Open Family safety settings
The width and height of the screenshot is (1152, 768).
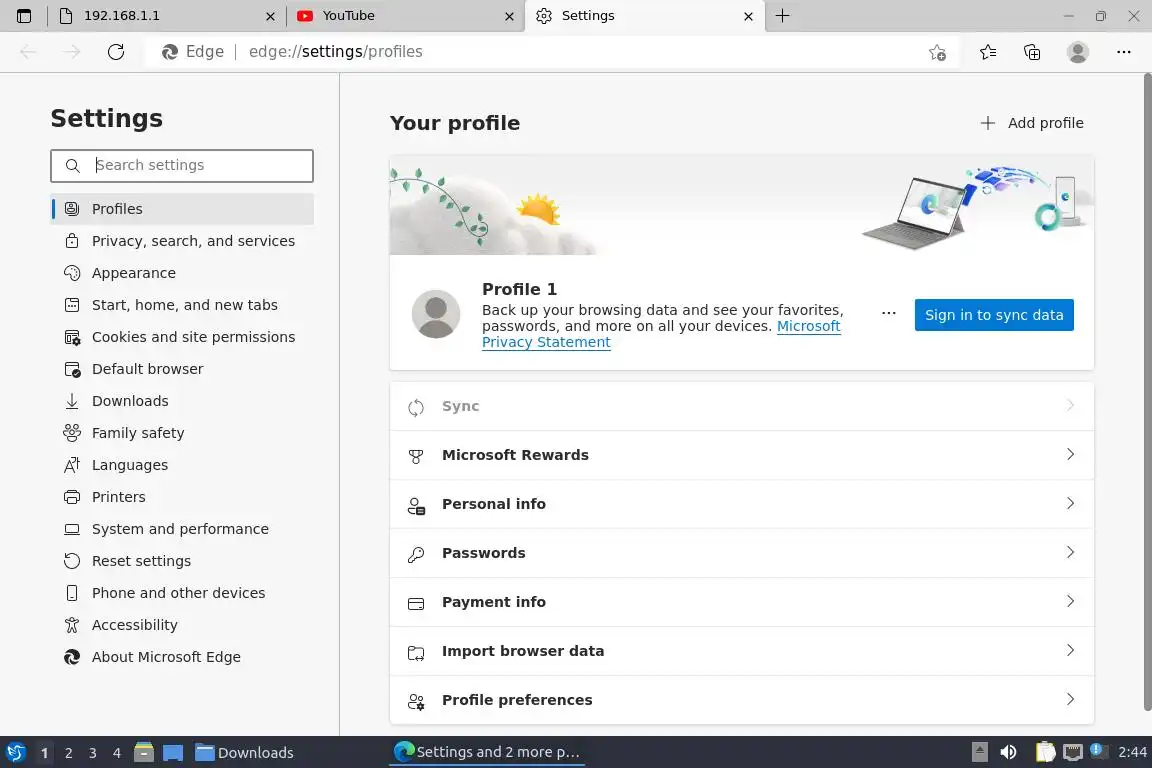pos(181,433)
